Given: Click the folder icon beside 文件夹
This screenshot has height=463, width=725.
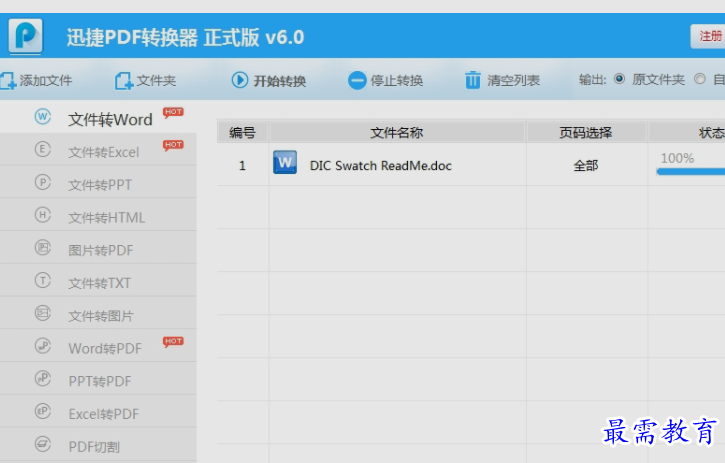Looking at the screenshot, I should pyautogui.click(x=124, y=81).
